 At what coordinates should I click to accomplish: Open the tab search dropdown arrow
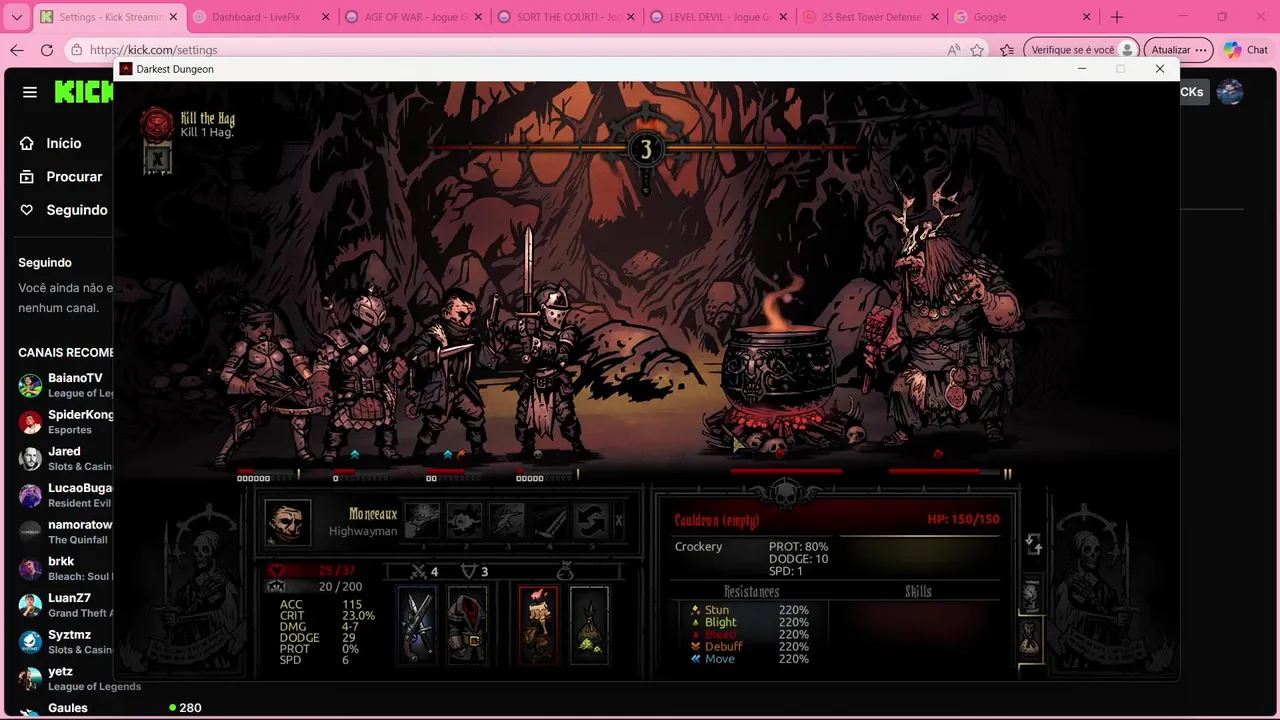click(16, 17)
